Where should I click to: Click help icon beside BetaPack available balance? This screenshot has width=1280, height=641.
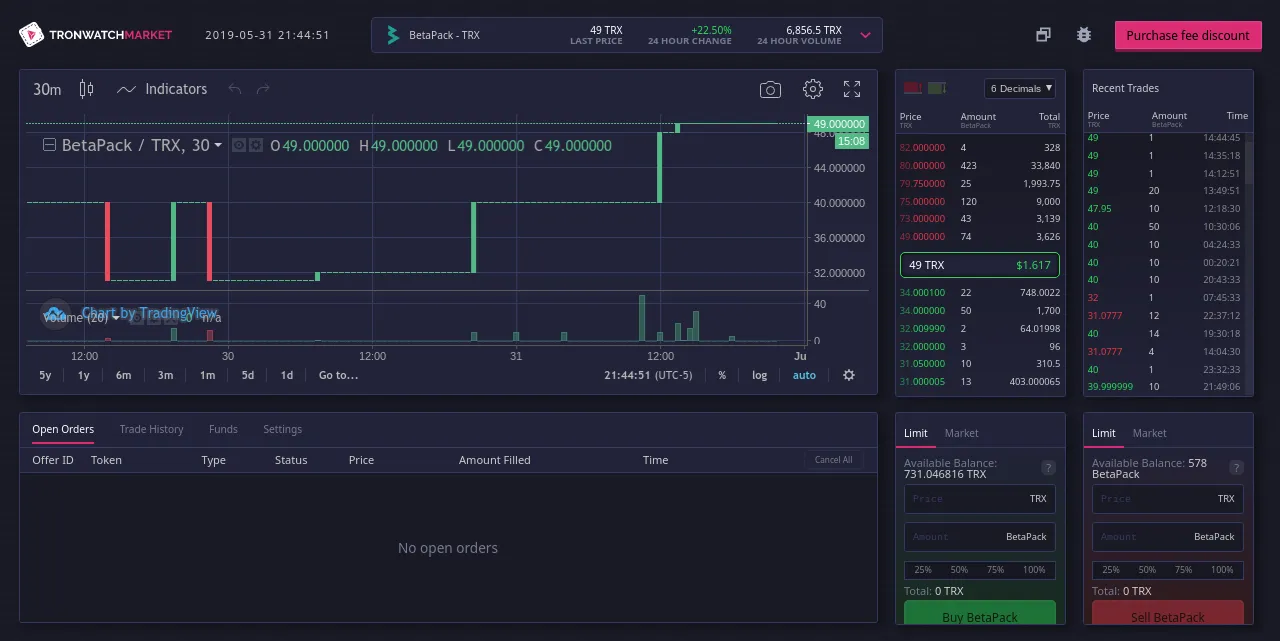tap(1236, 468)
